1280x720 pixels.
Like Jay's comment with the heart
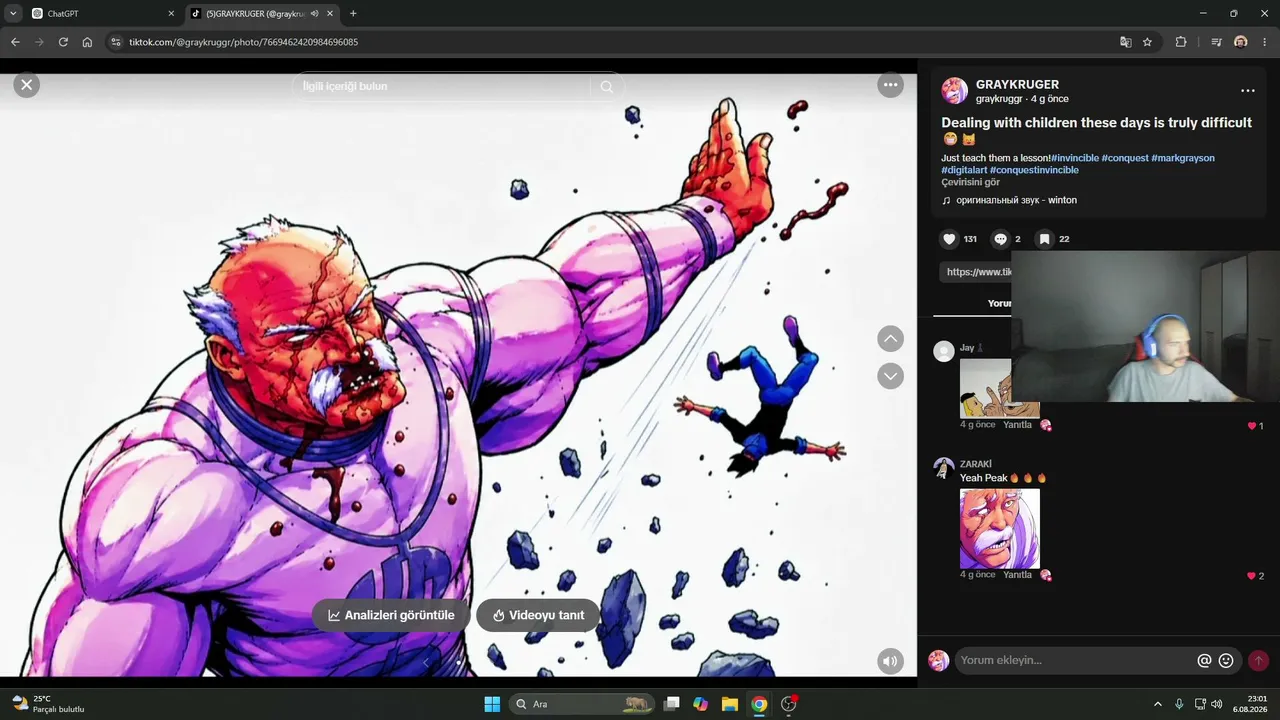tap(1251, 426)
